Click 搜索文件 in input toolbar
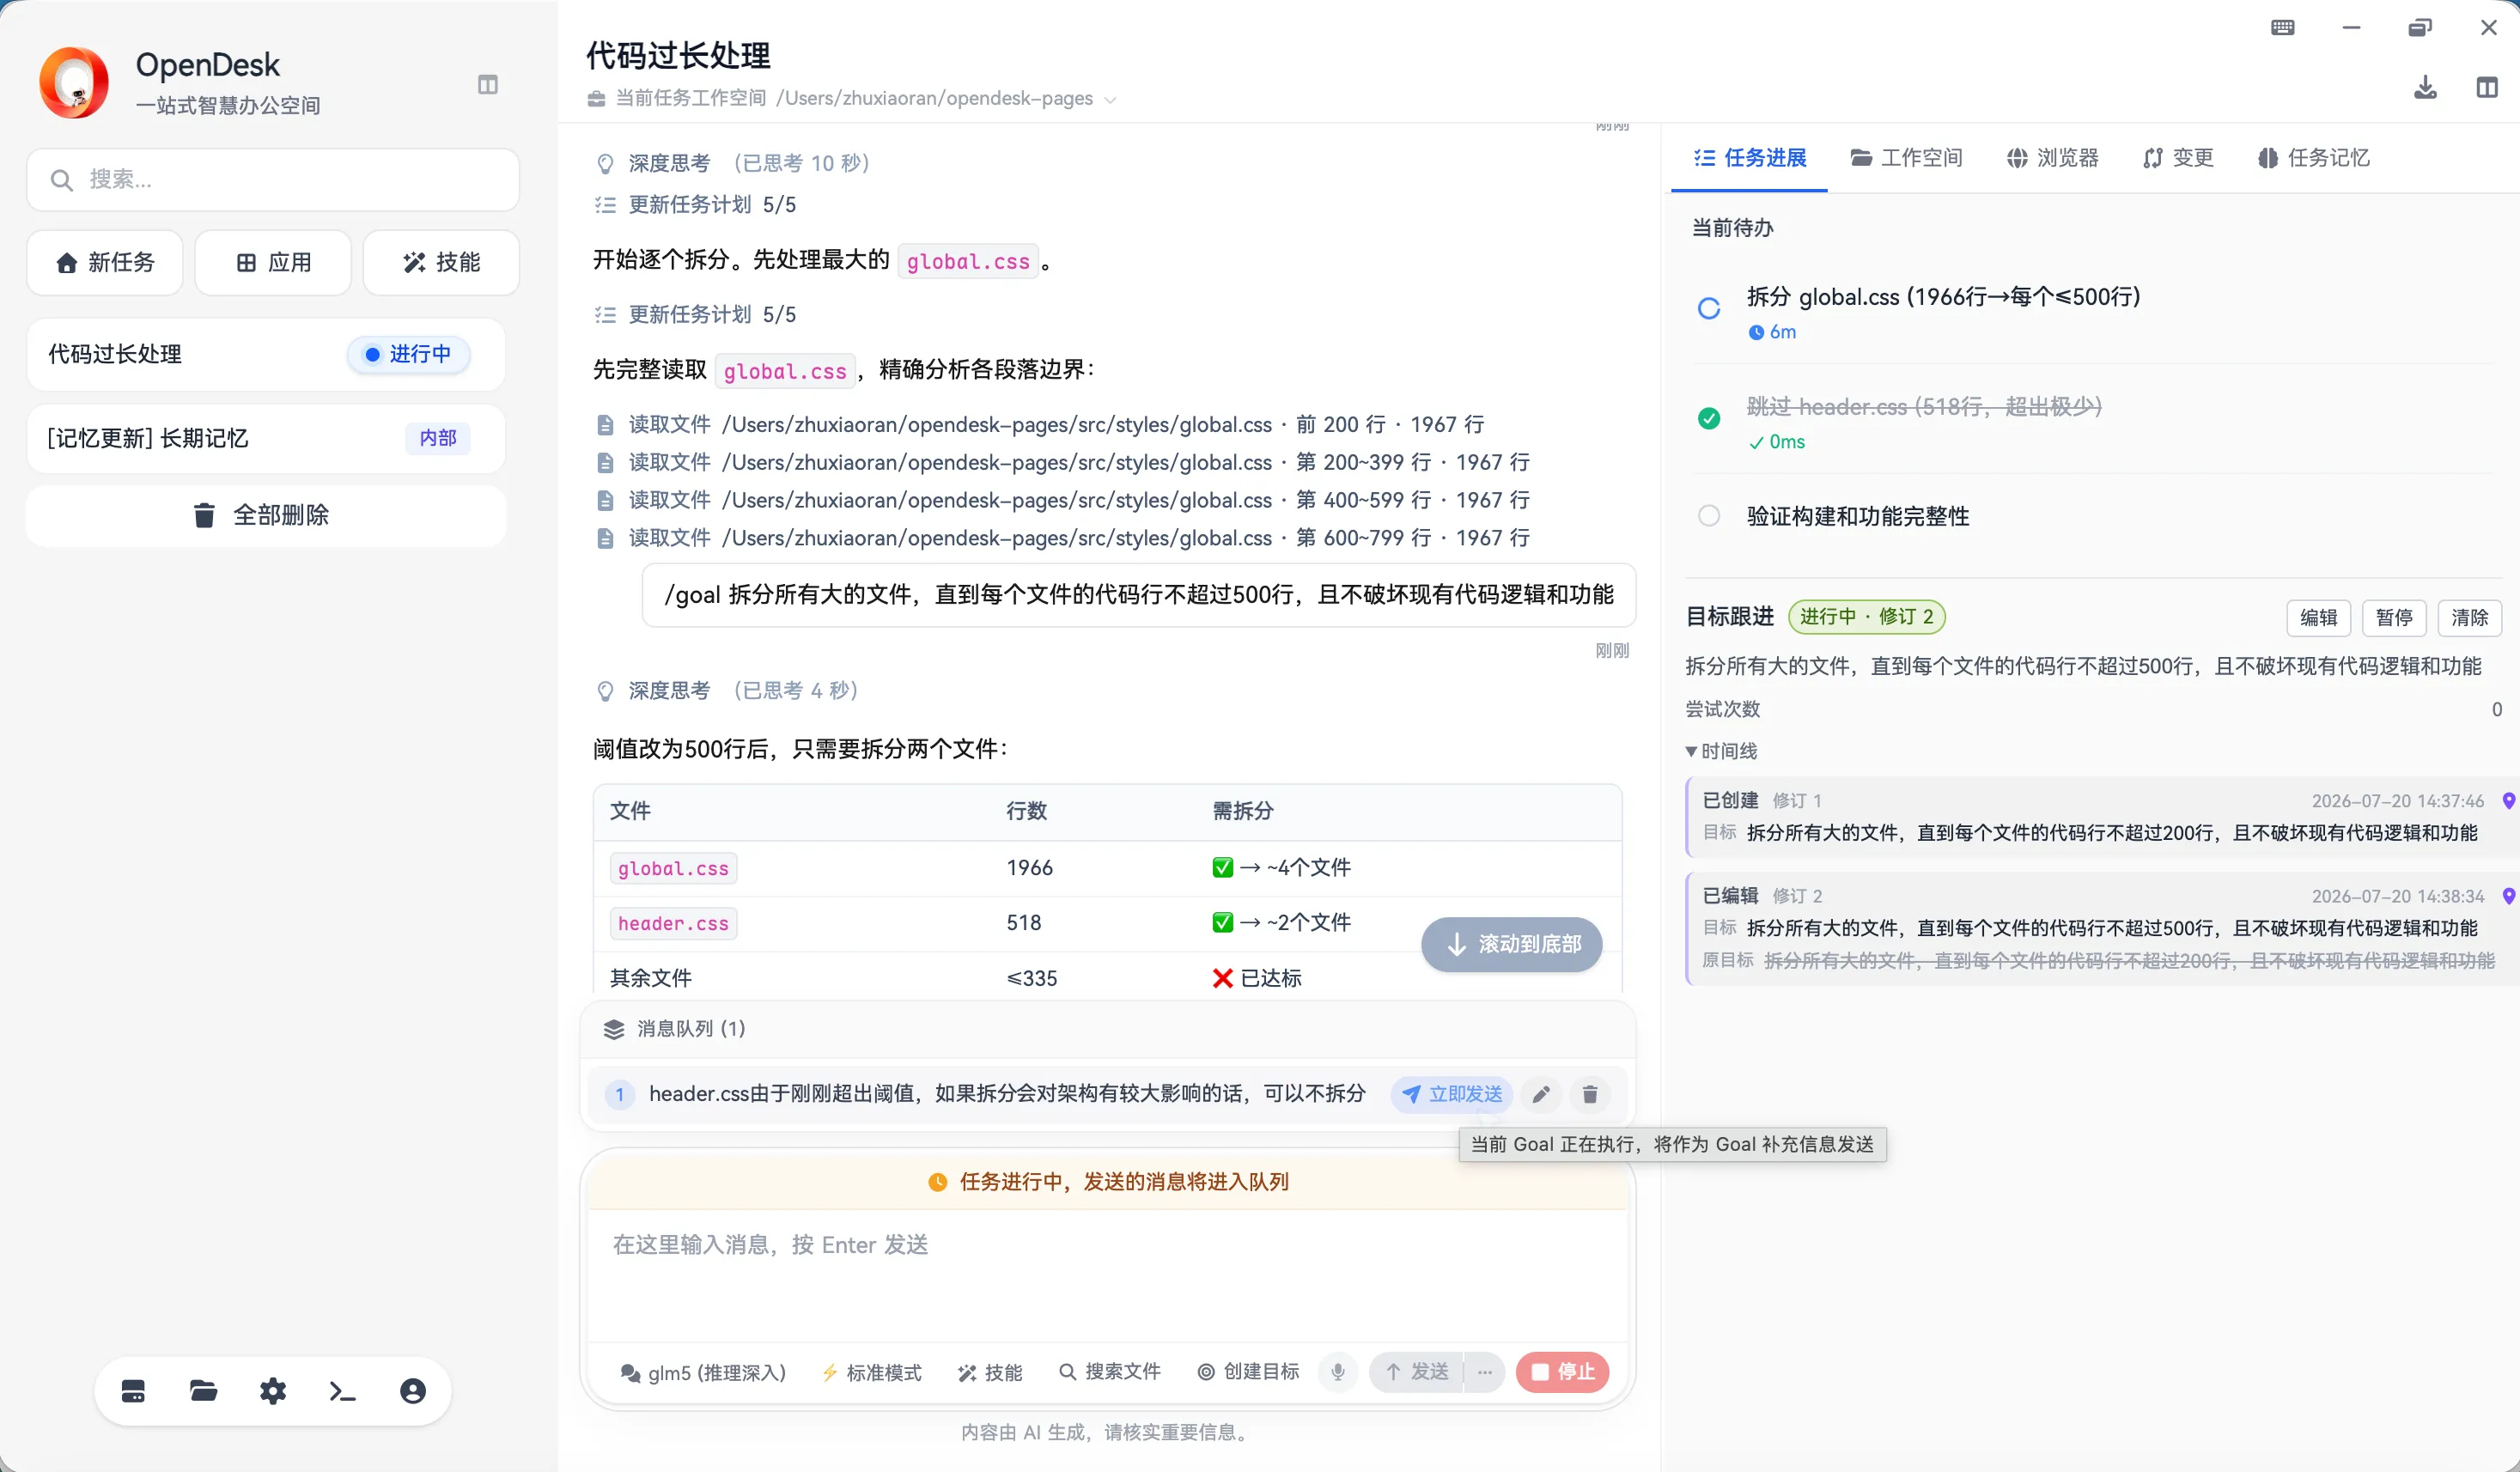The image size is (2520, 1472). 1110,1372
